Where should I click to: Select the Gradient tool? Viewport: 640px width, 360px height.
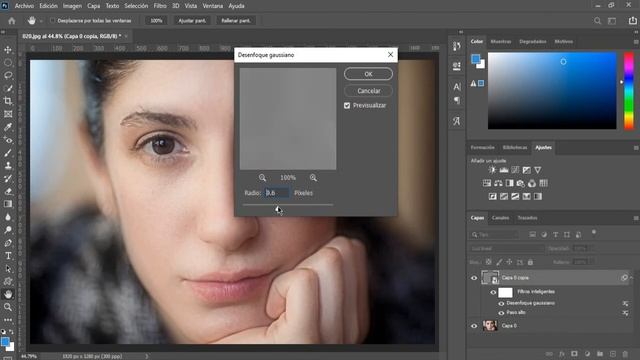(x=8, y=204)
